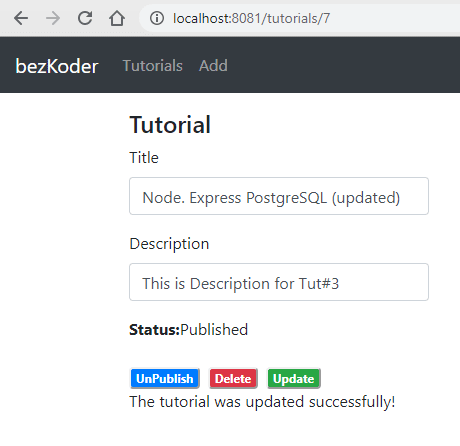
Task: Go to the Tutorials nav item
Action: point(153,66)
